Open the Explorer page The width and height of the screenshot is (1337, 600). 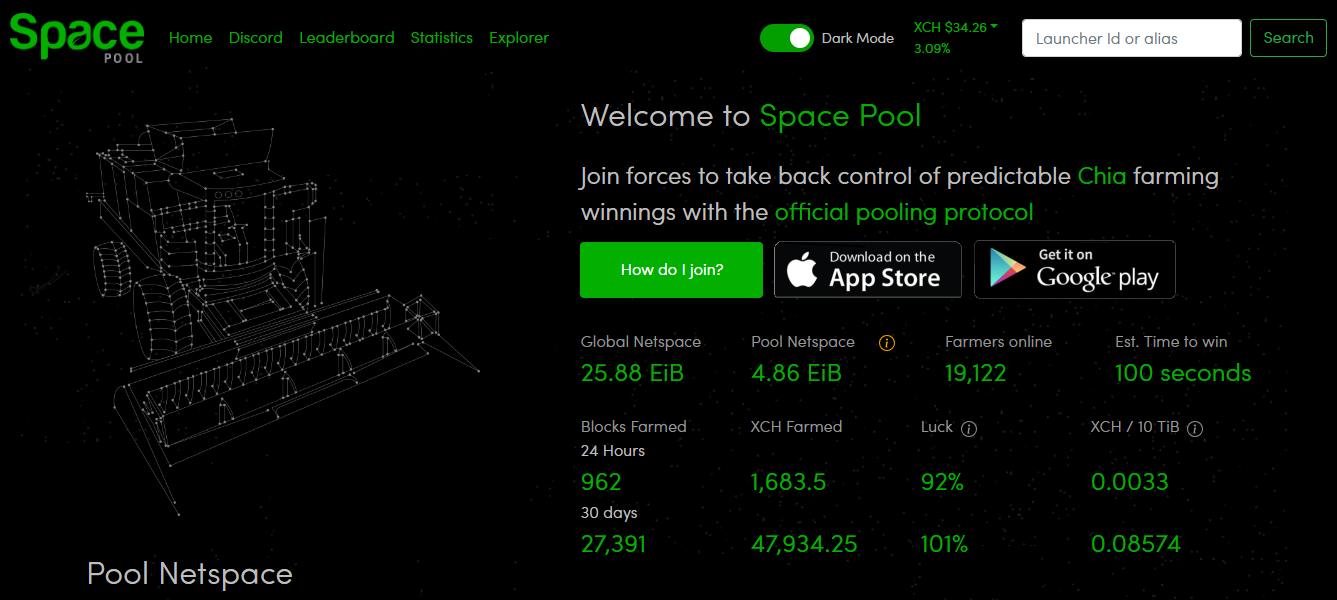[x=519, y=38]
